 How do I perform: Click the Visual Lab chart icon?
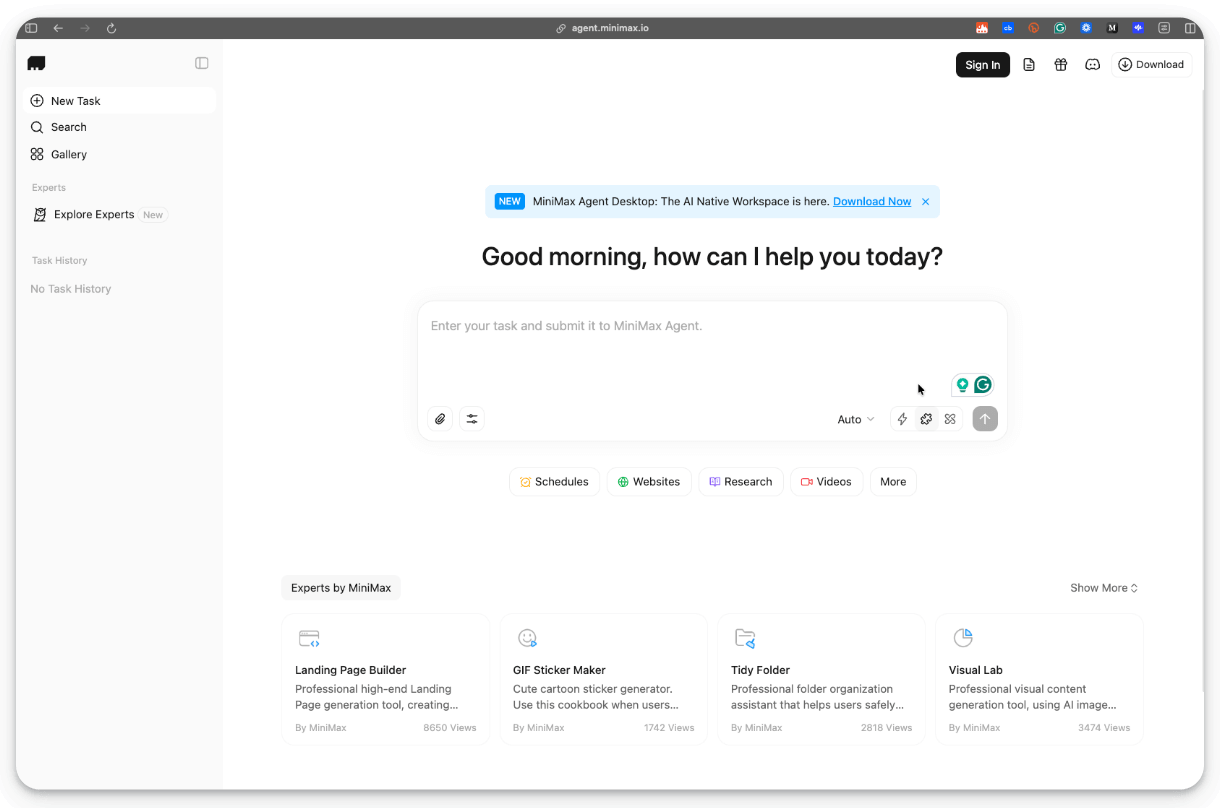tap(963, 638)
